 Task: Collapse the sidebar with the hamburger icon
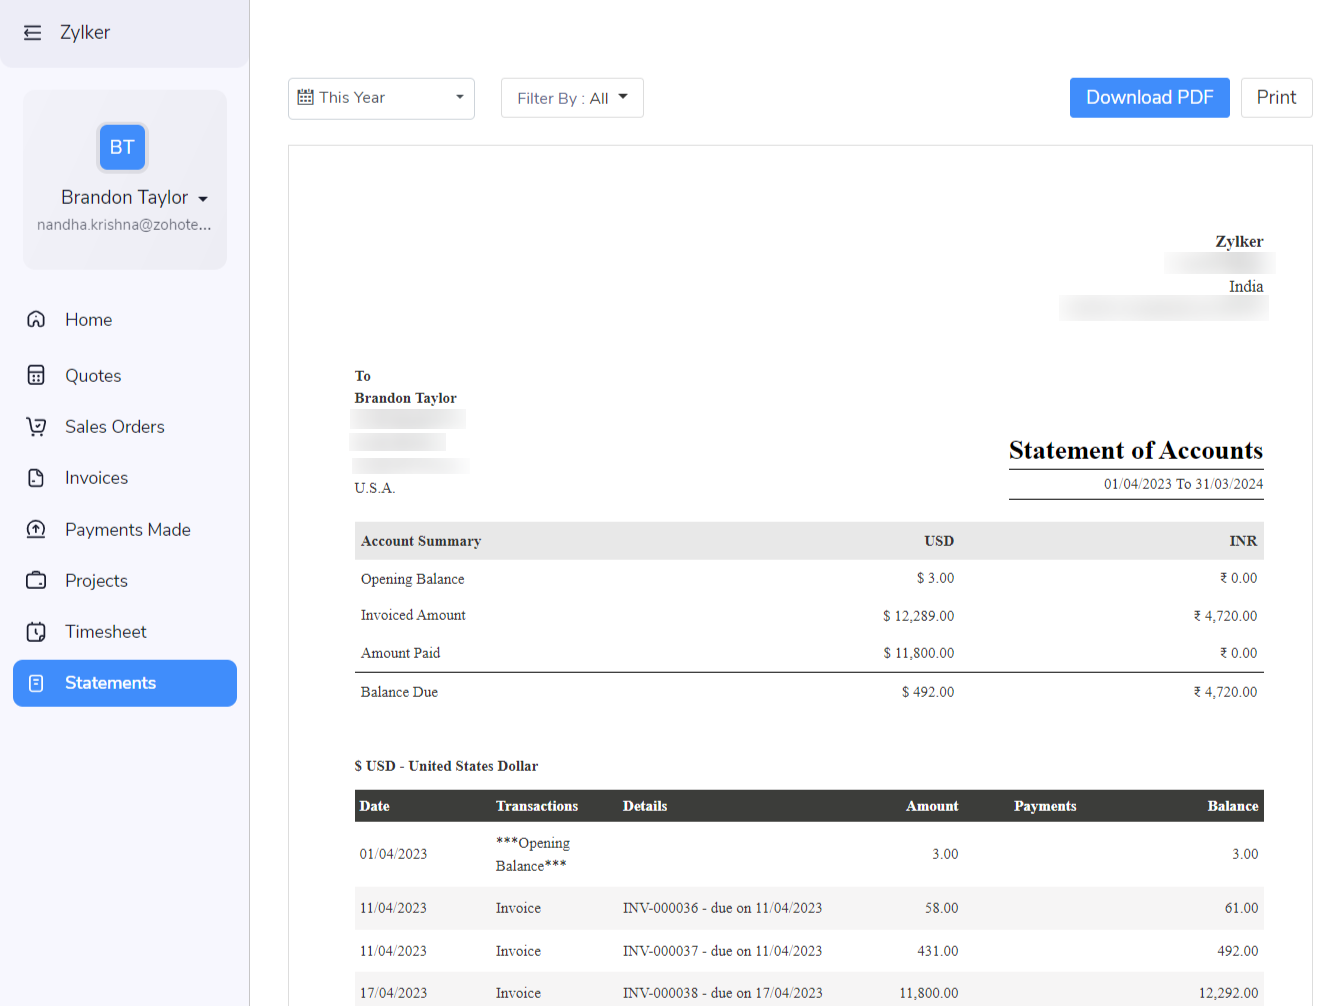32,32
